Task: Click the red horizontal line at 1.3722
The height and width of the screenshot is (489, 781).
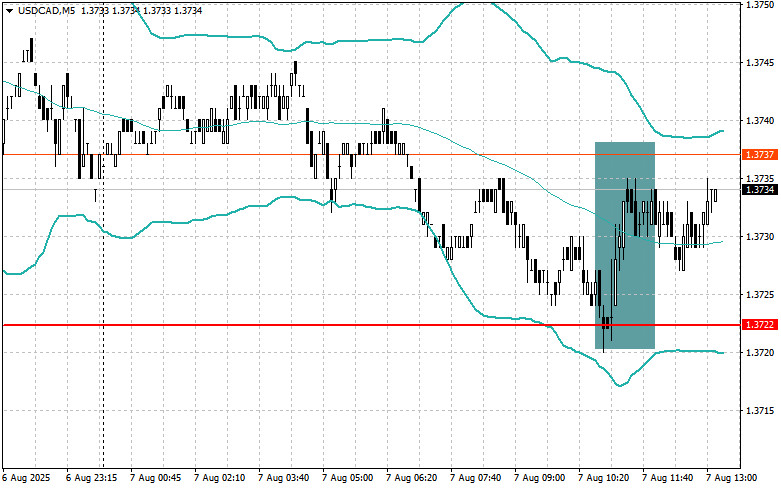Action: pos(299,325)
